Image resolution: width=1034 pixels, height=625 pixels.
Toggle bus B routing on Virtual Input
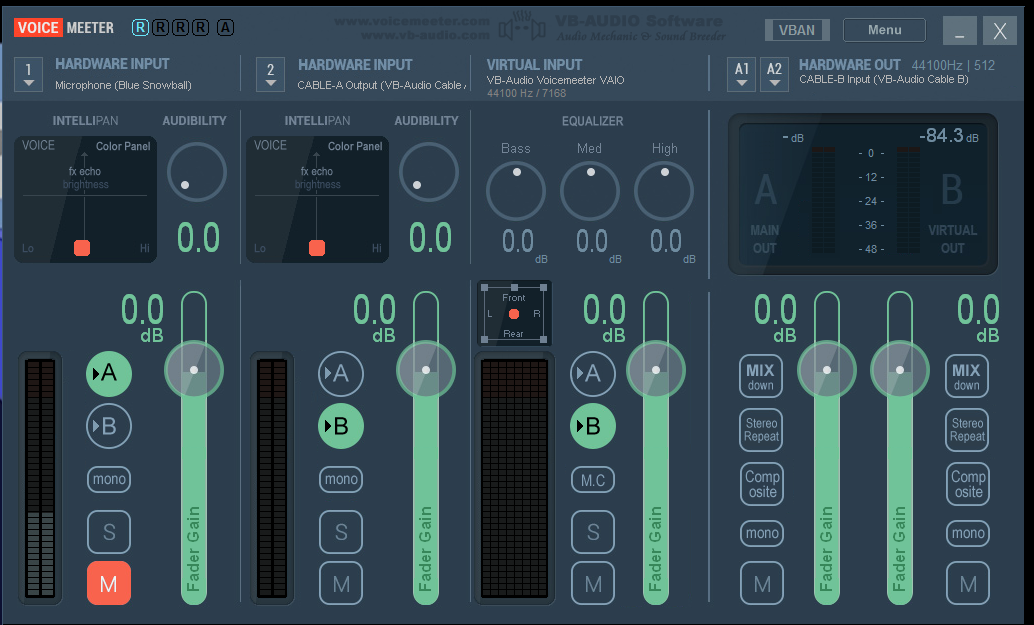(593, 426)
